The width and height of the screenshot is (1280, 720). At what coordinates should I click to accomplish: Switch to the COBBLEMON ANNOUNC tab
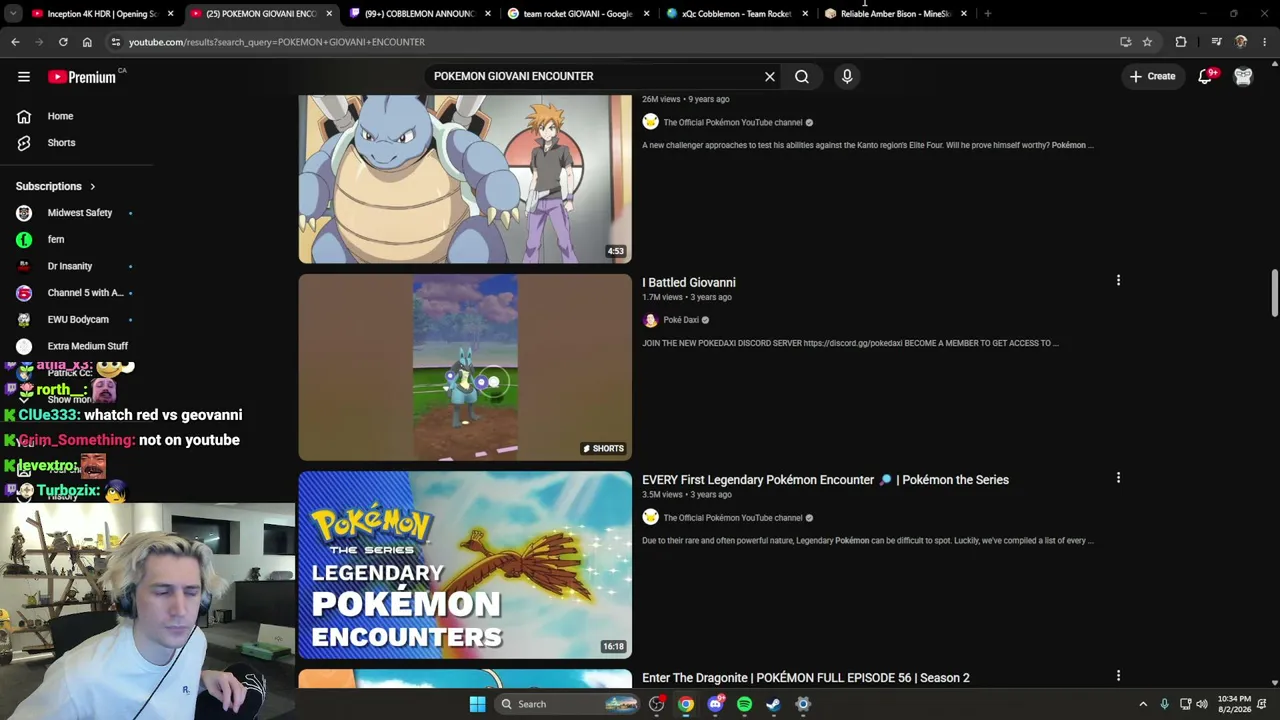[420, 14]
